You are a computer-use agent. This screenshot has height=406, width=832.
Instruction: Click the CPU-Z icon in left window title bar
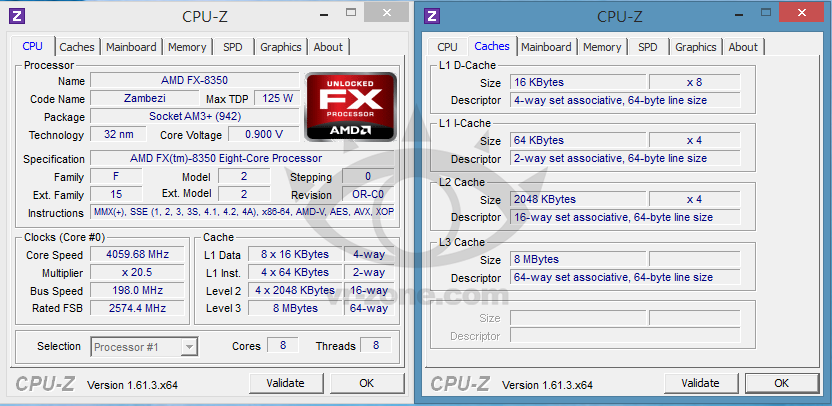pos(18,16)
